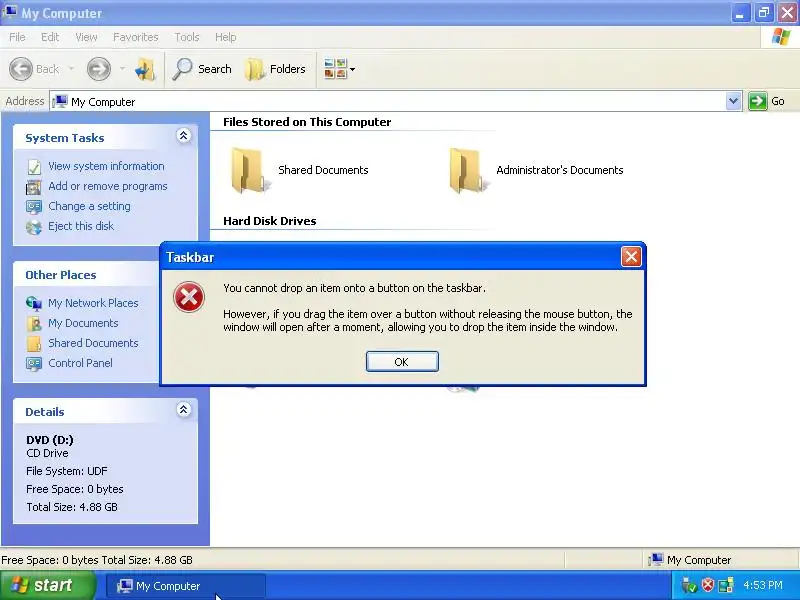The image size is (800, 600).
Task: Click the status bar My Computer zone
Action: pyautogui.click(x=720, y=560)
